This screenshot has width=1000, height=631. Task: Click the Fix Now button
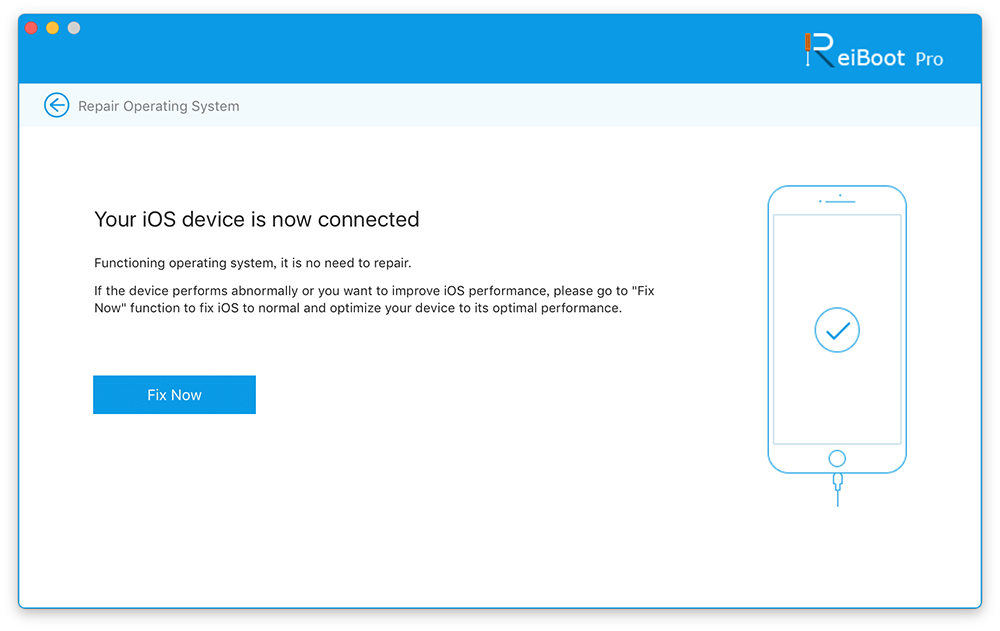coord(174,395)
